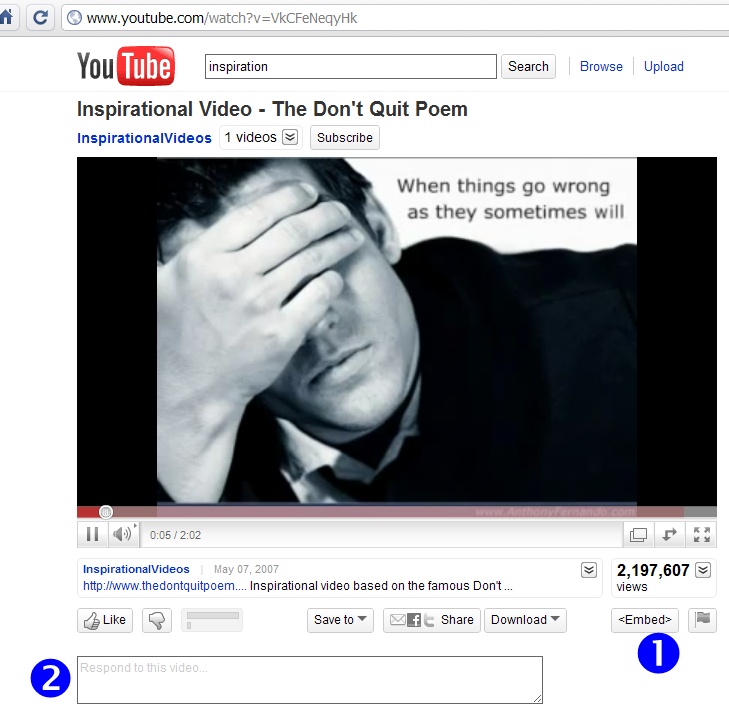The height and width of the screenshot is (726, 729).
Task: Click the May 07, 2007 date
Action: tap(246, 569)
